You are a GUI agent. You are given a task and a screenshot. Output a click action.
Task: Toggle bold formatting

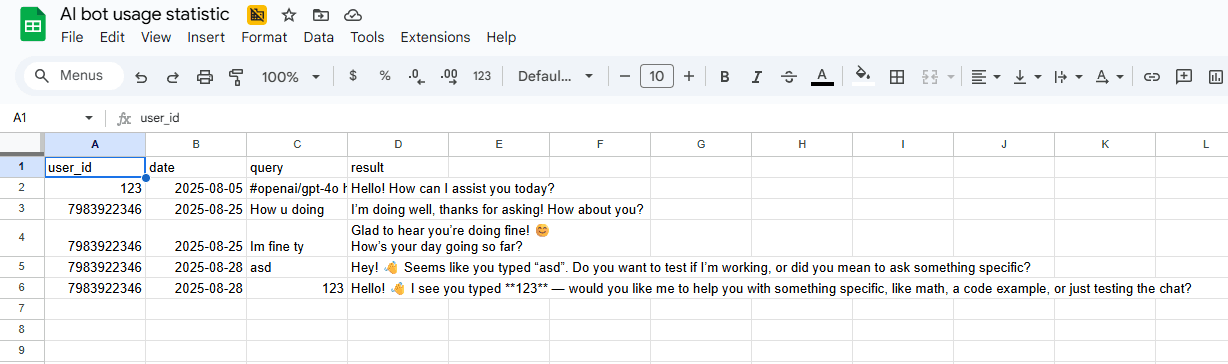[725, 77]
